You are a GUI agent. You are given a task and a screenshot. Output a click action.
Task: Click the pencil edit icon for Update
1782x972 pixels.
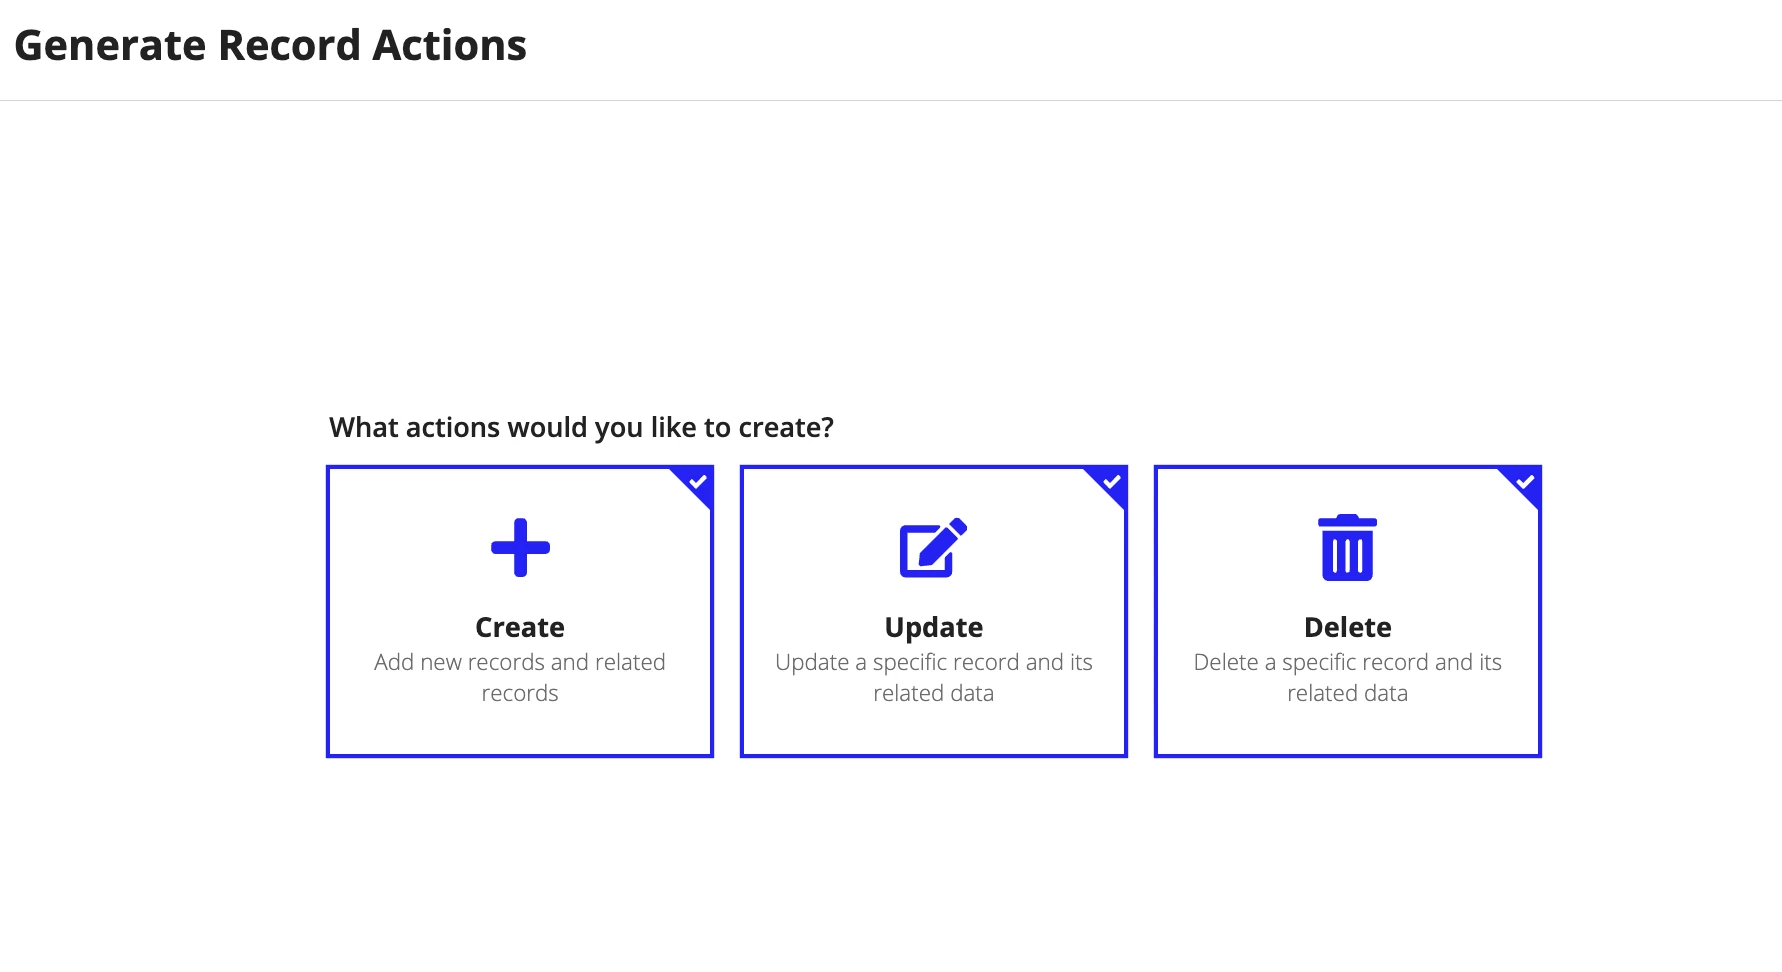(x=933, y=548)
